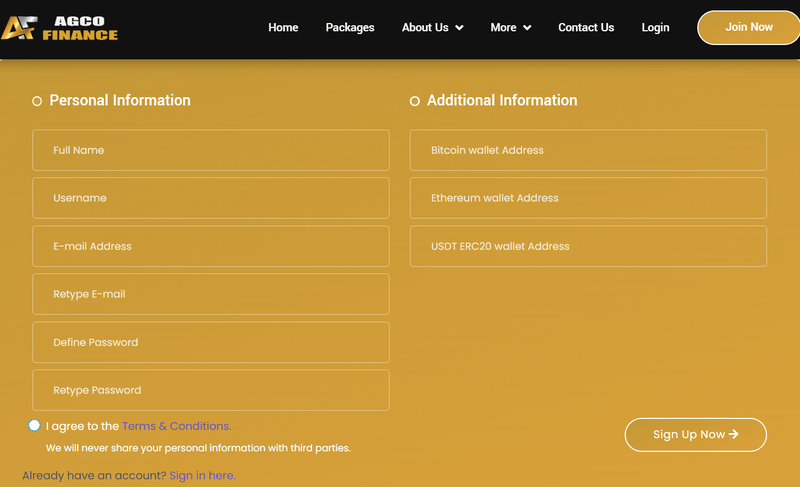Open the Home menu item
Screen dimensions: 800x487
click(x=283, y=28)
